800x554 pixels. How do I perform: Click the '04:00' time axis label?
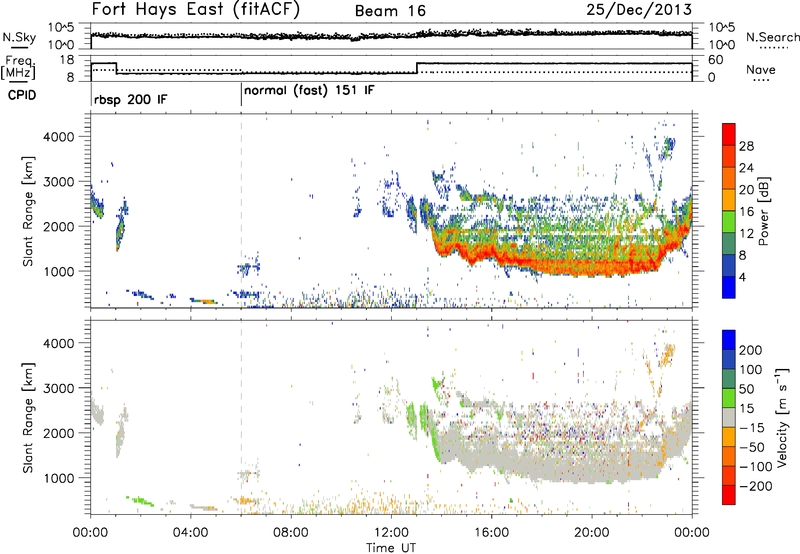(190, 533)
